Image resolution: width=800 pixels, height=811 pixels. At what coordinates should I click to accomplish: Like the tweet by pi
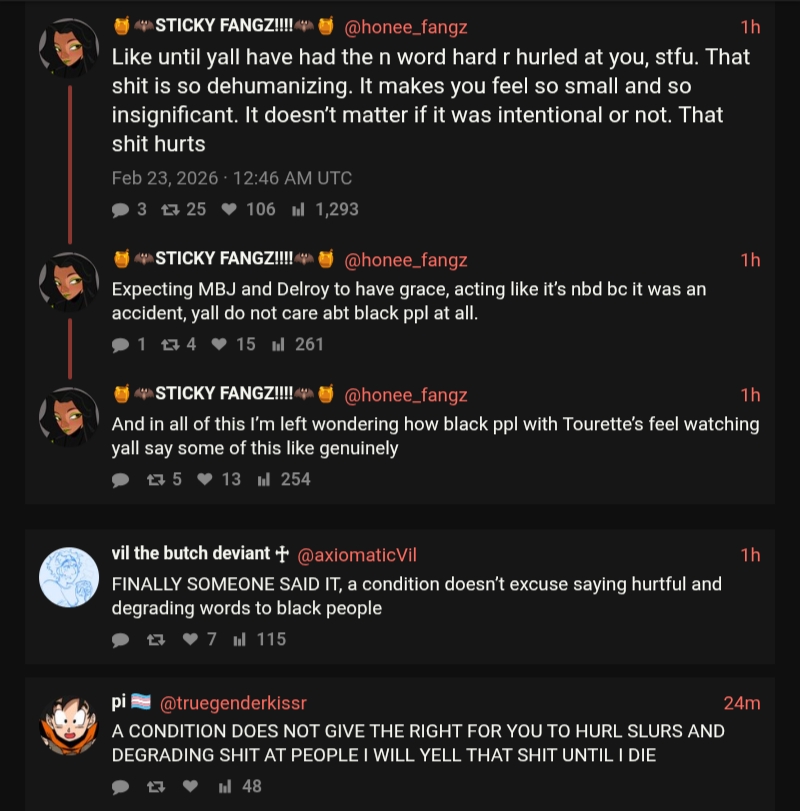point(190,786)
